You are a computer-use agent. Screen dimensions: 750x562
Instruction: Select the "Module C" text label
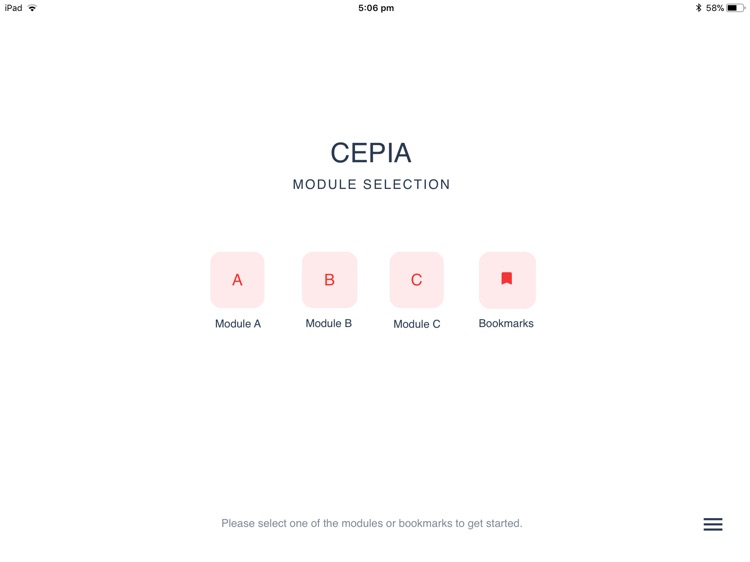click(417, 324)
